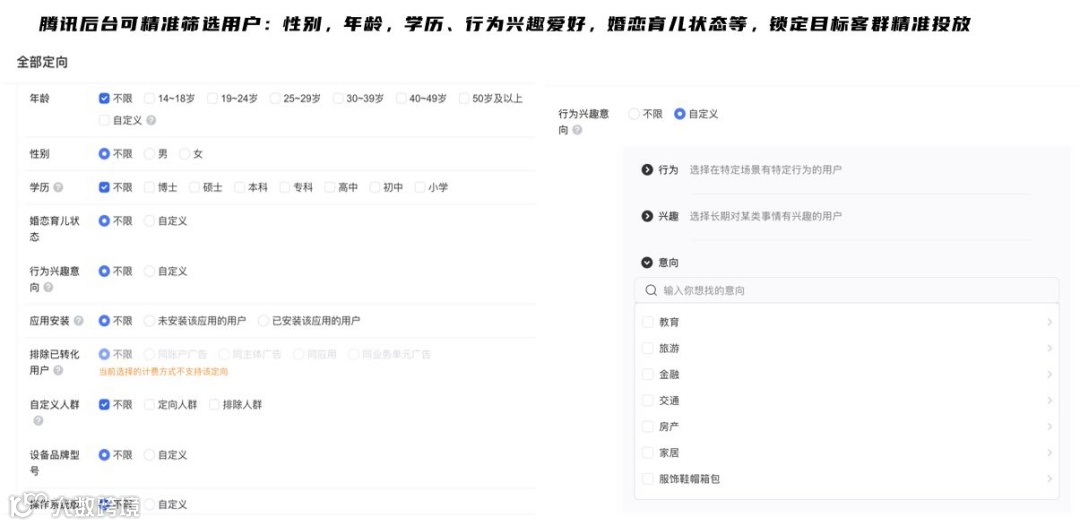Select 女 gender radio button
Image resolution: width=1080 pixels, height=526 pixels.
tap(185, 154)
